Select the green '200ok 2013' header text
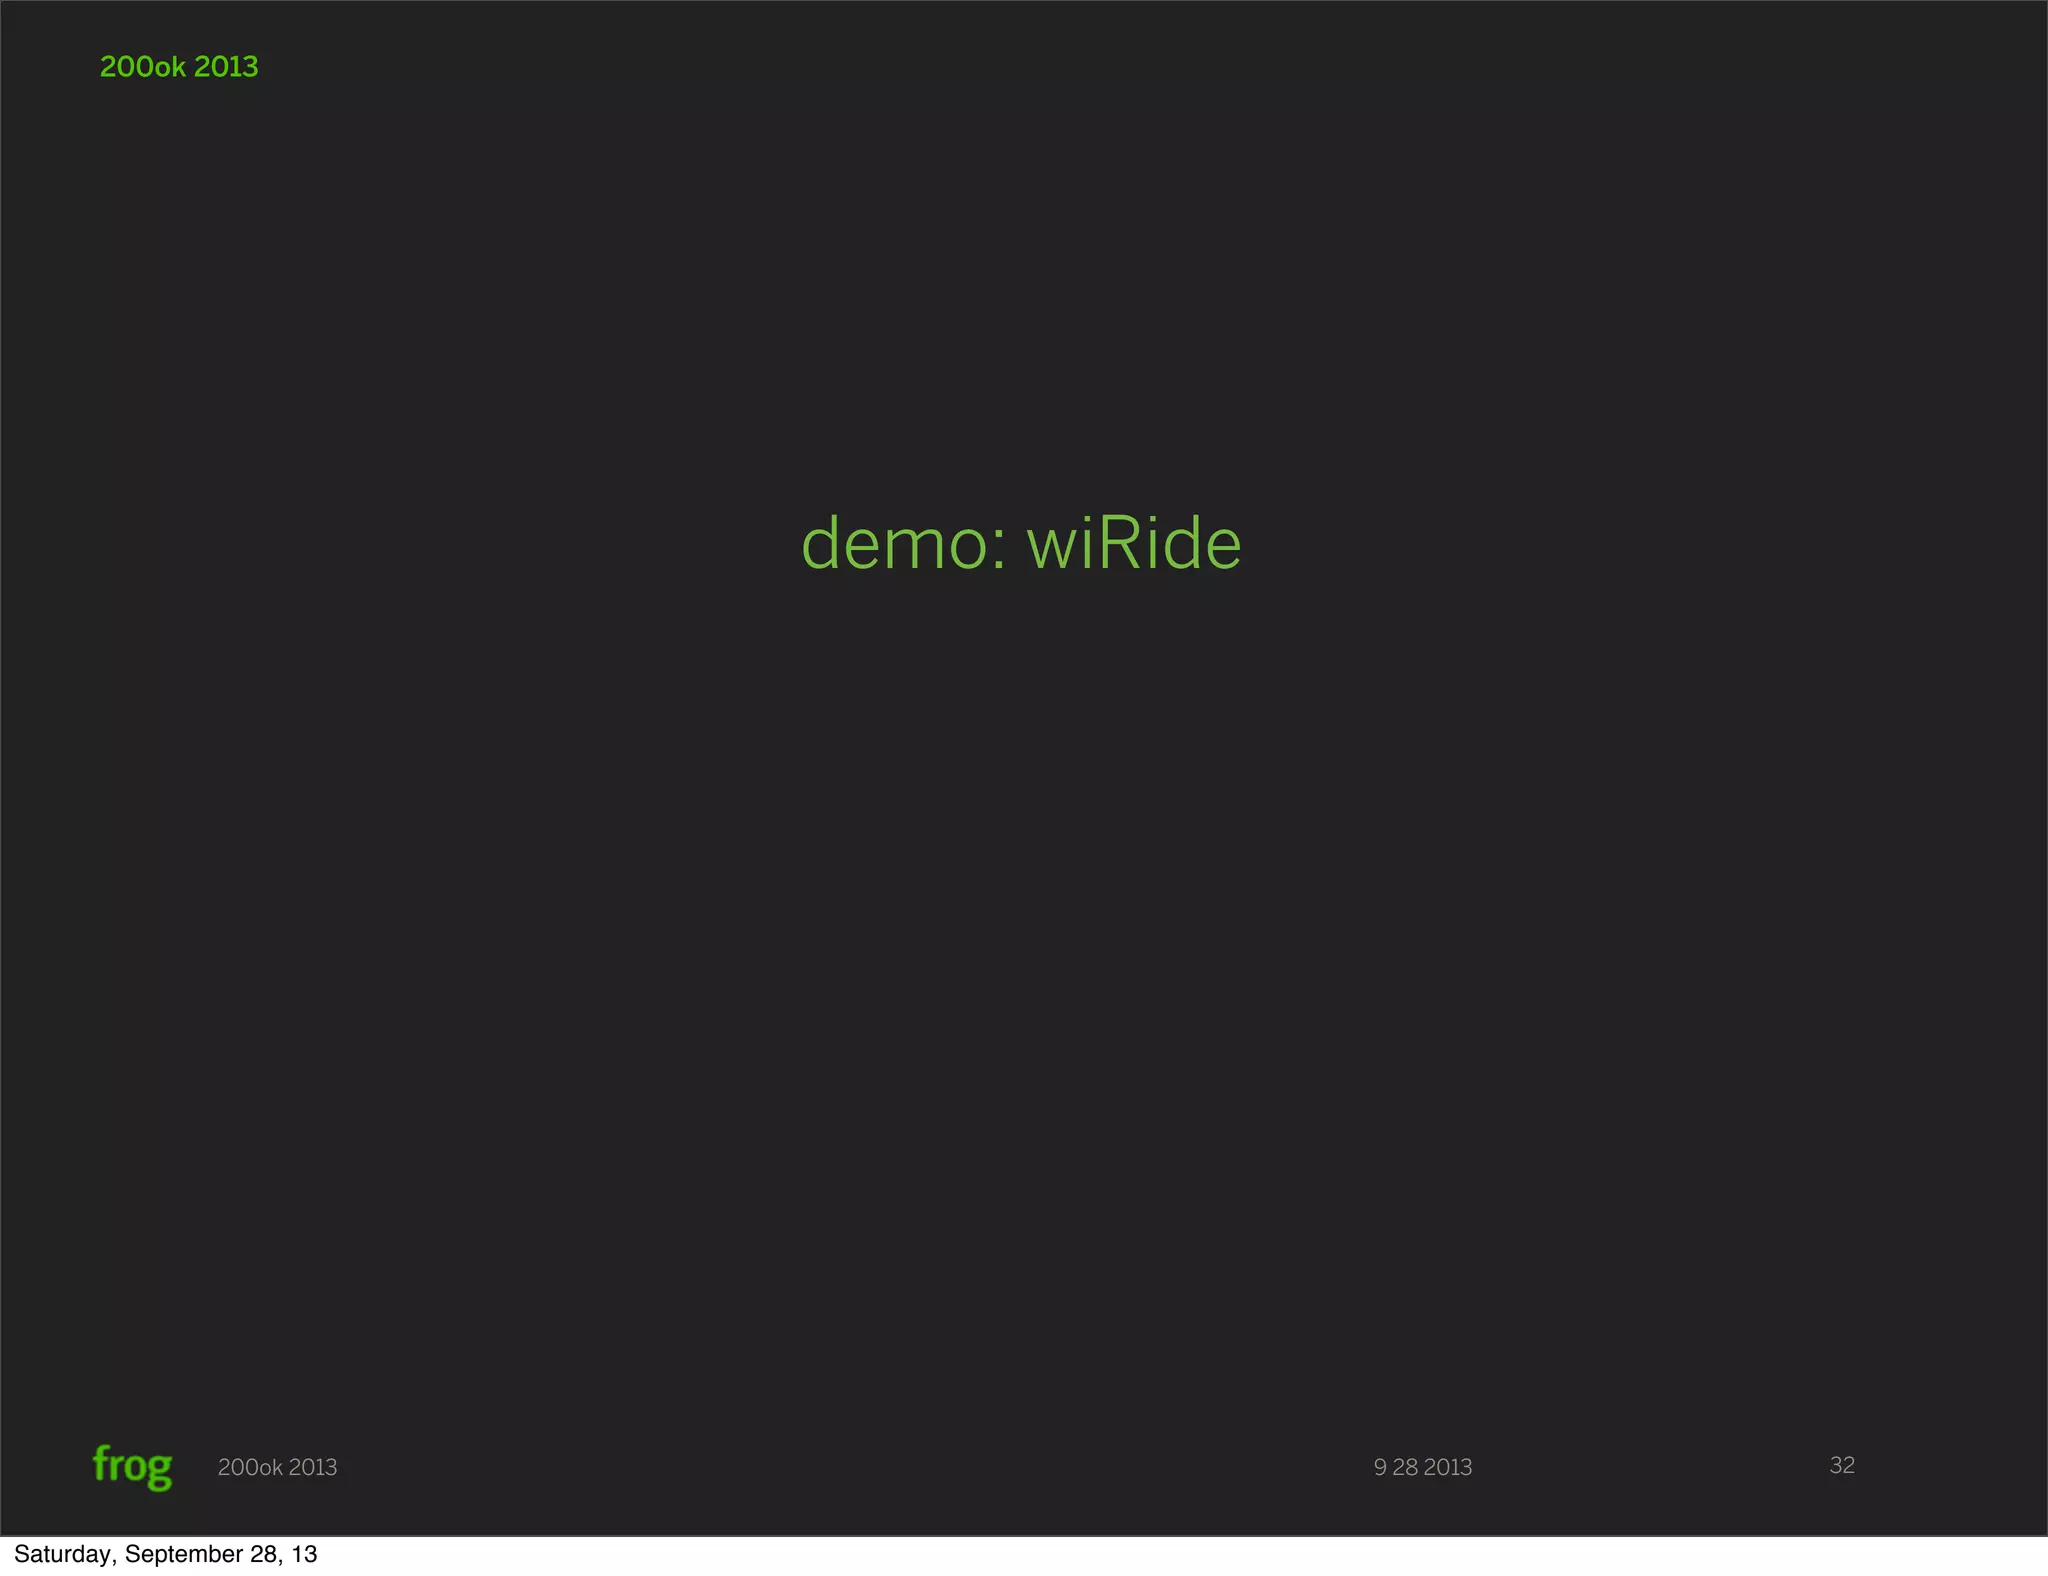 [179, 67]
